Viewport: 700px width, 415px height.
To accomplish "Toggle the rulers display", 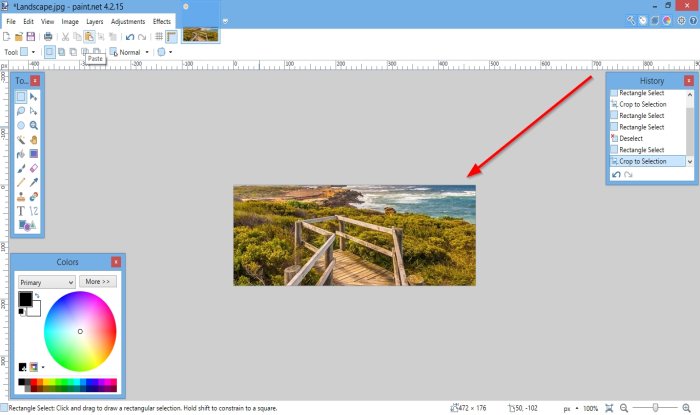I will click(x=171, y=37).
